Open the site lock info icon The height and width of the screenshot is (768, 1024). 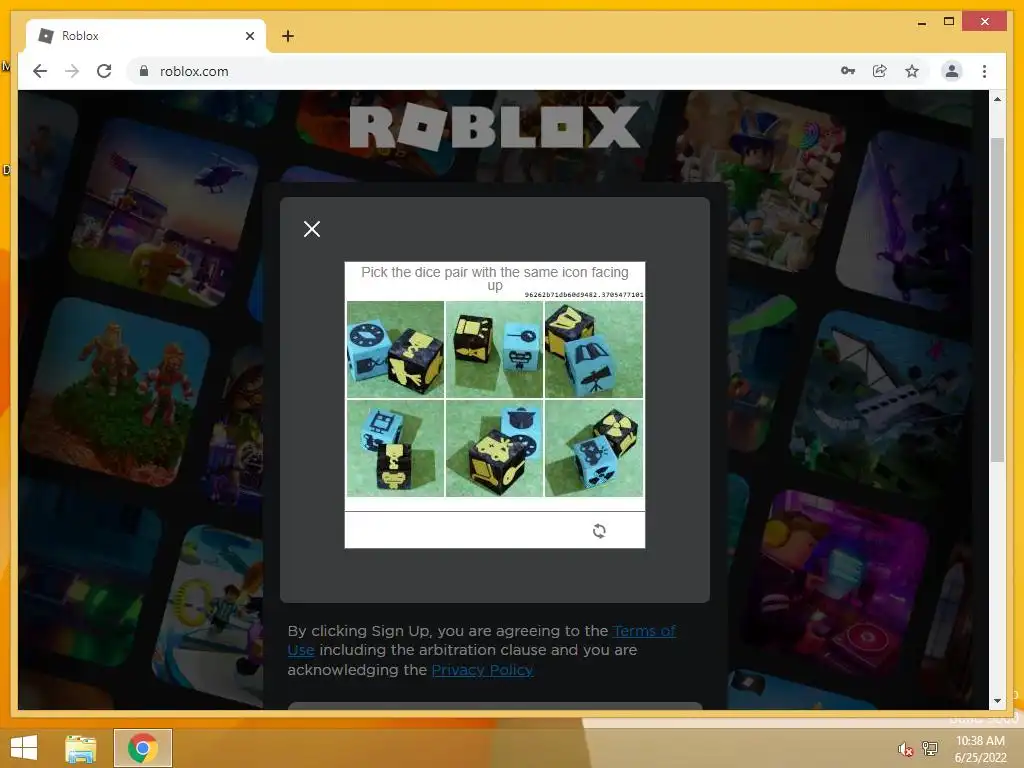[144, 71]
